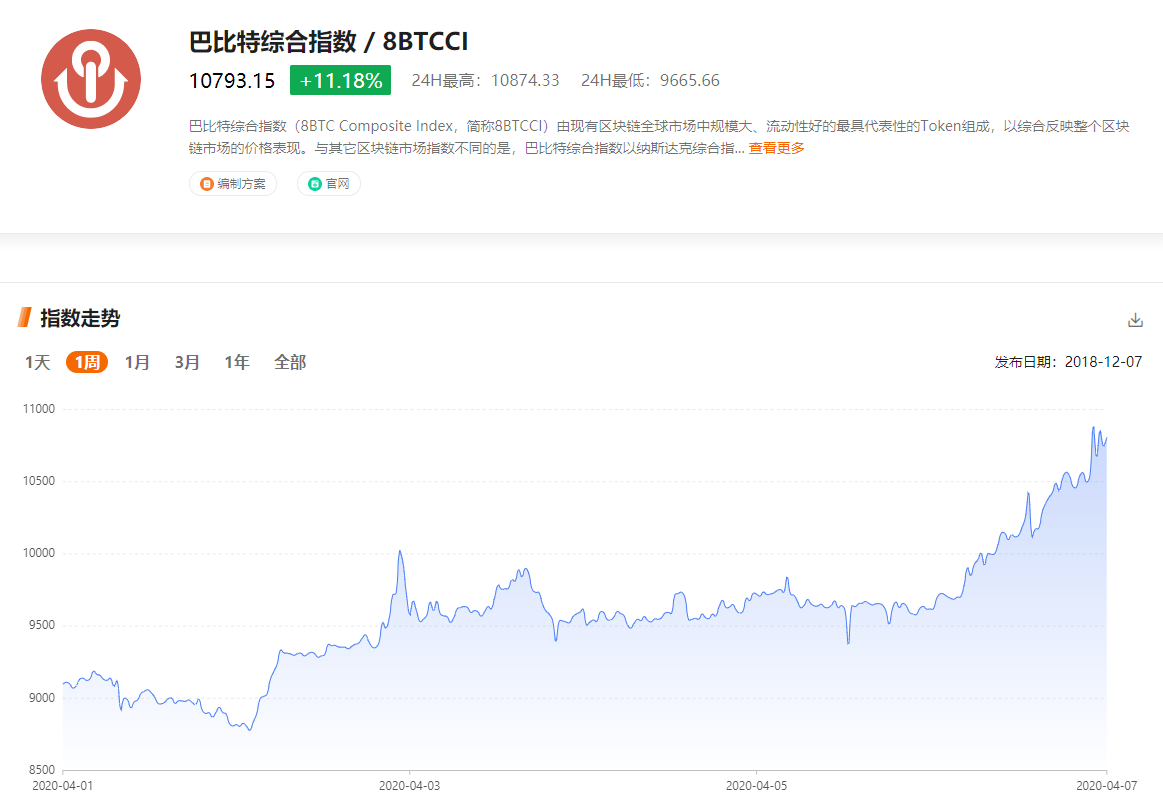Click the 2020-04-07 x-axis date
Image resolution: width=1163 pixels, height=805 pixels.
coord(1107,786)
